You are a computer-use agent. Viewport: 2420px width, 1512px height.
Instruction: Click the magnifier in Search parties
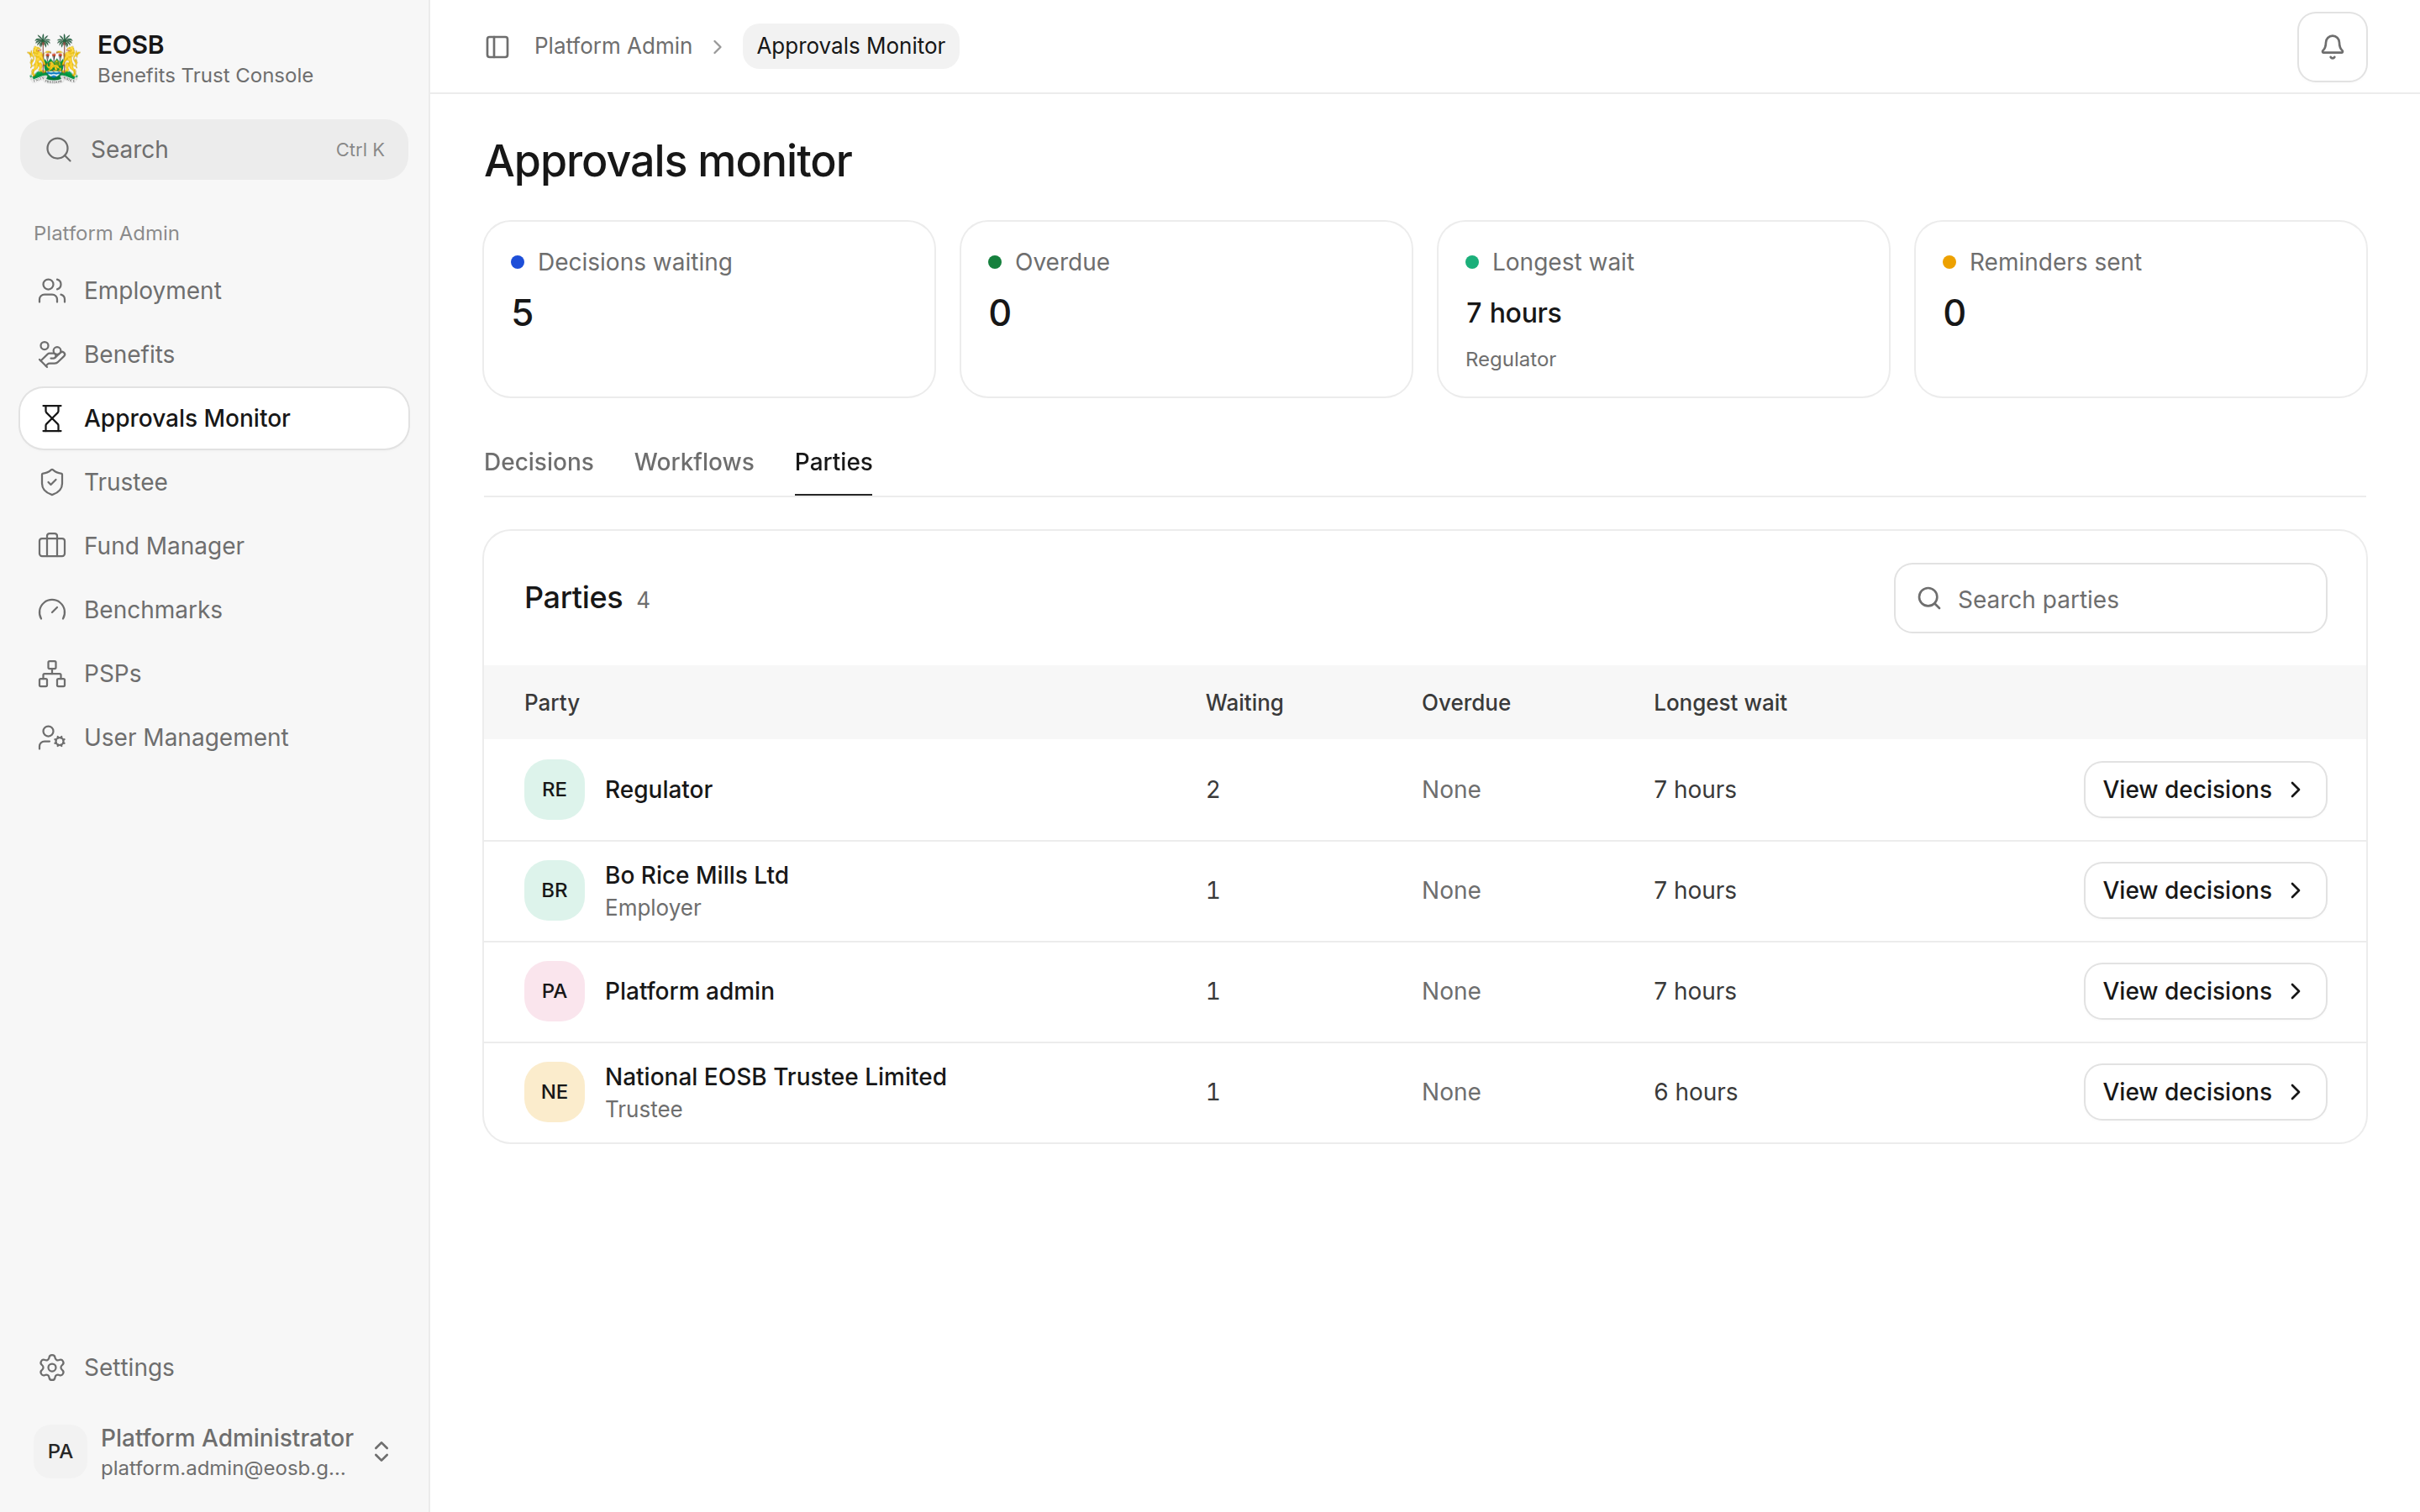[1929, 598]
